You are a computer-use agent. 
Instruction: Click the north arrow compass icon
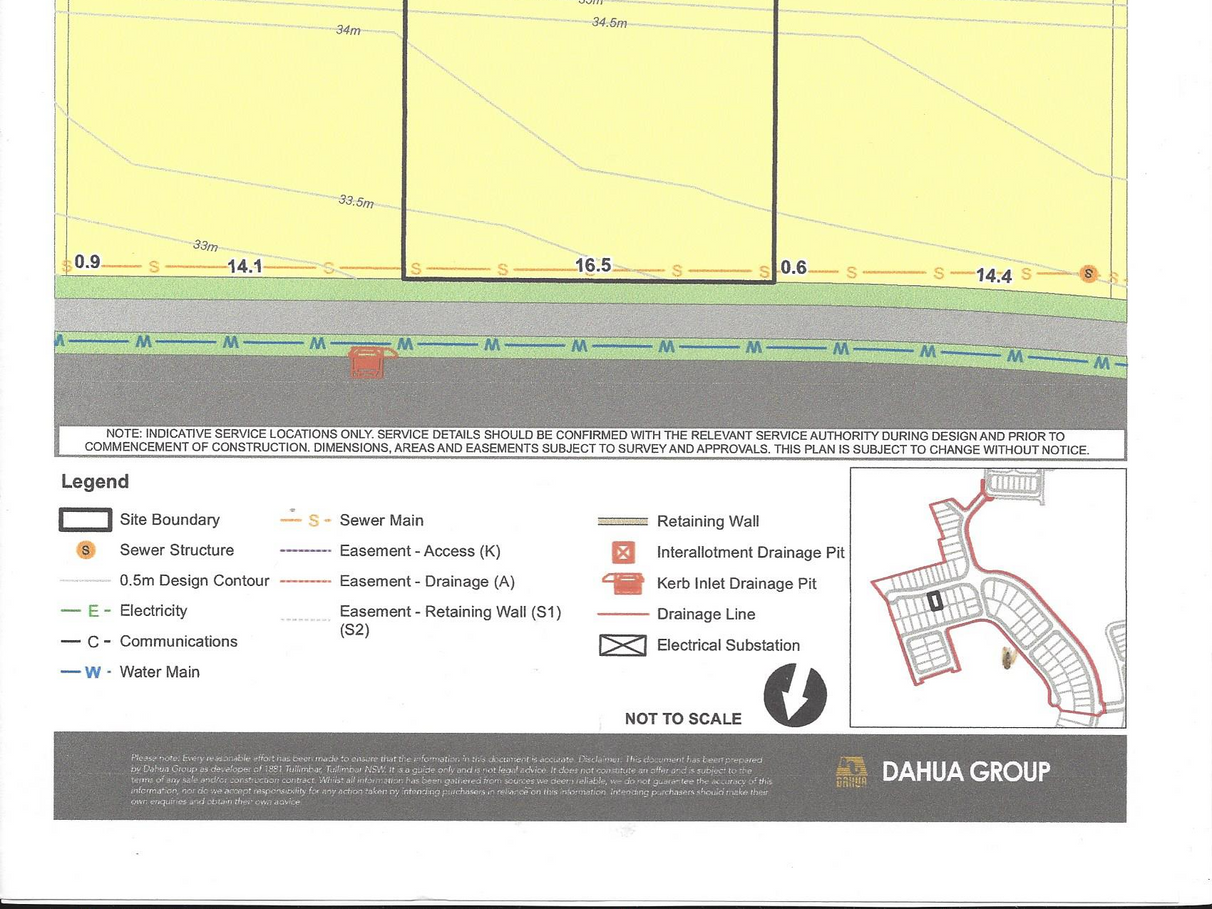pos(795,696)
